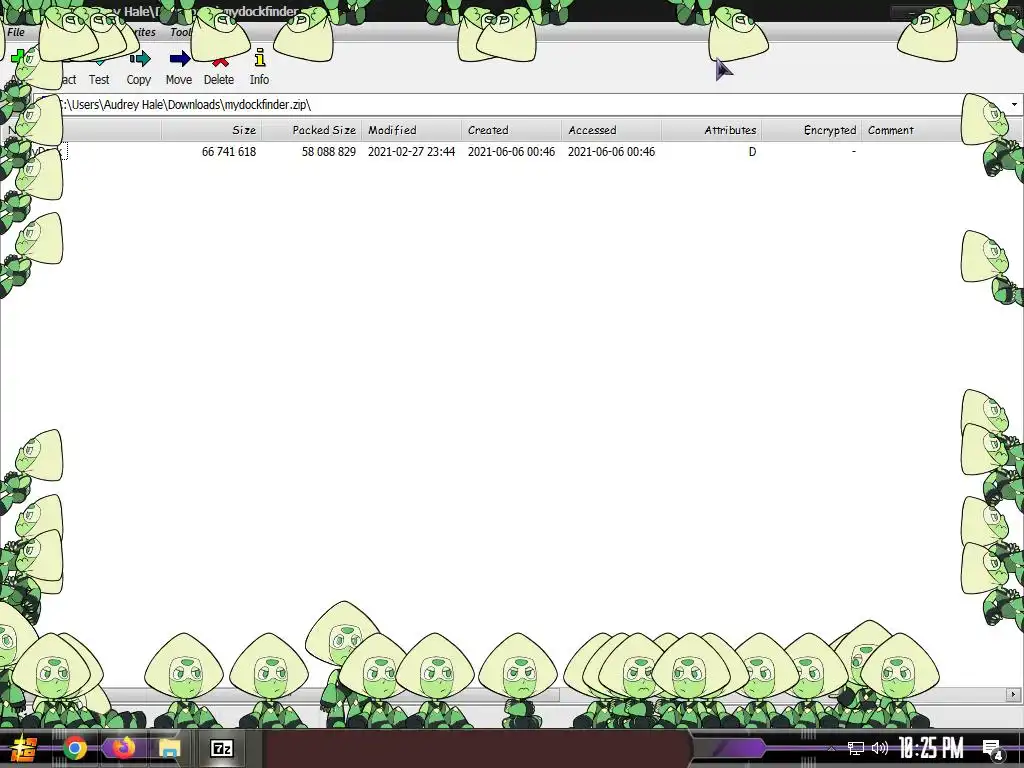Click the red Delete toolbar icon
Screen dimensions: 1024x768
(219, 61)
